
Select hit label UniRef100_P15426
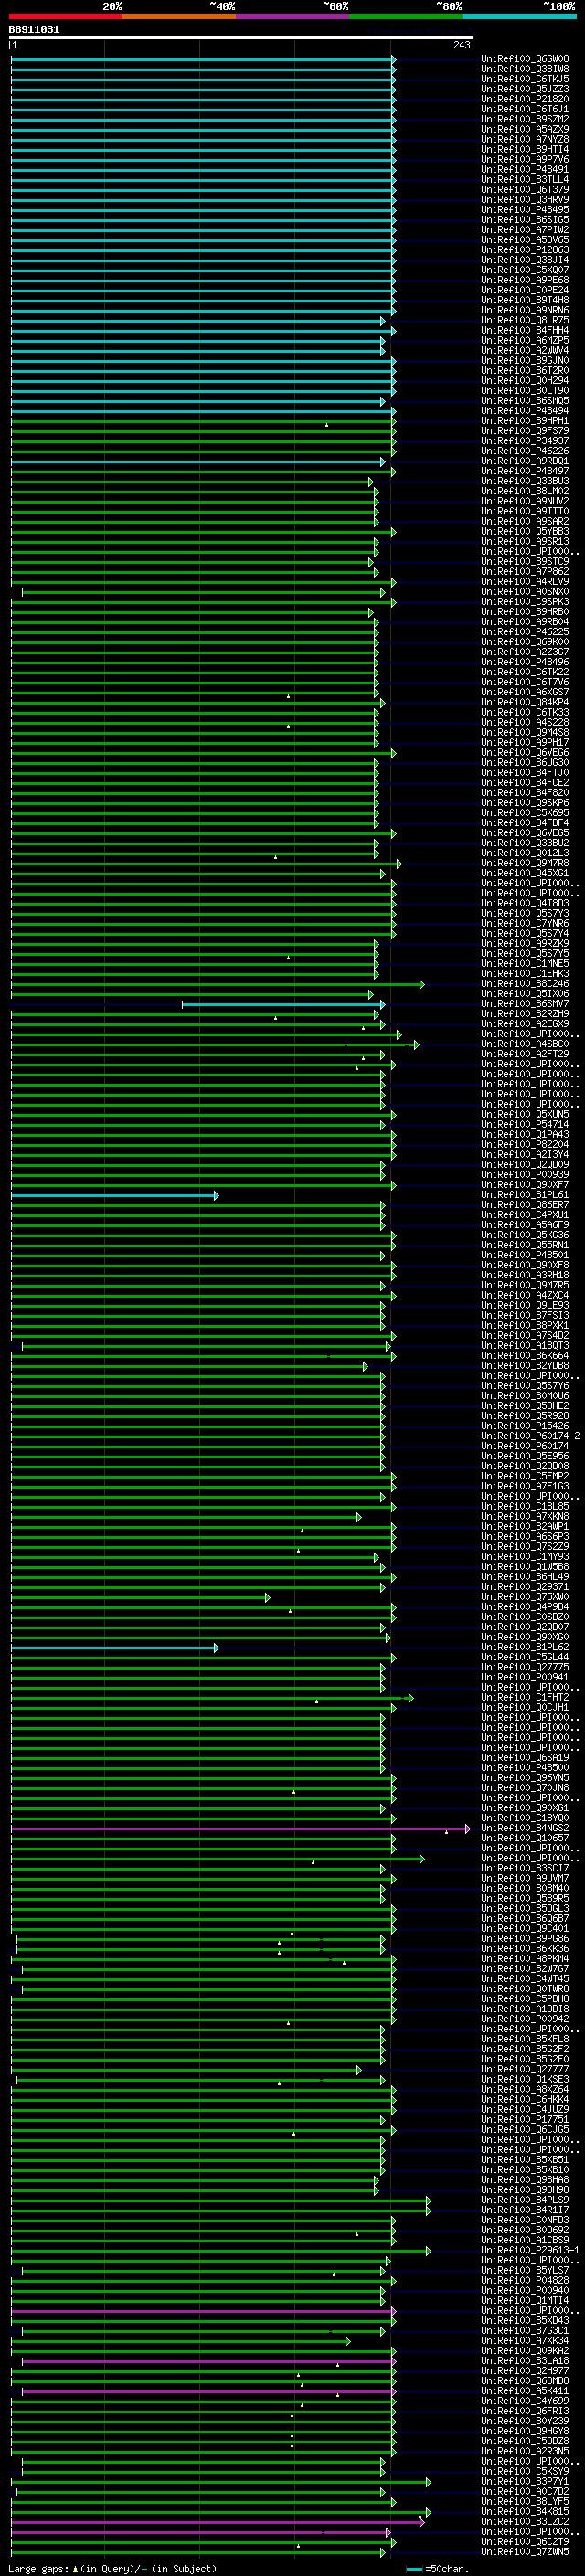(525, 1426)
